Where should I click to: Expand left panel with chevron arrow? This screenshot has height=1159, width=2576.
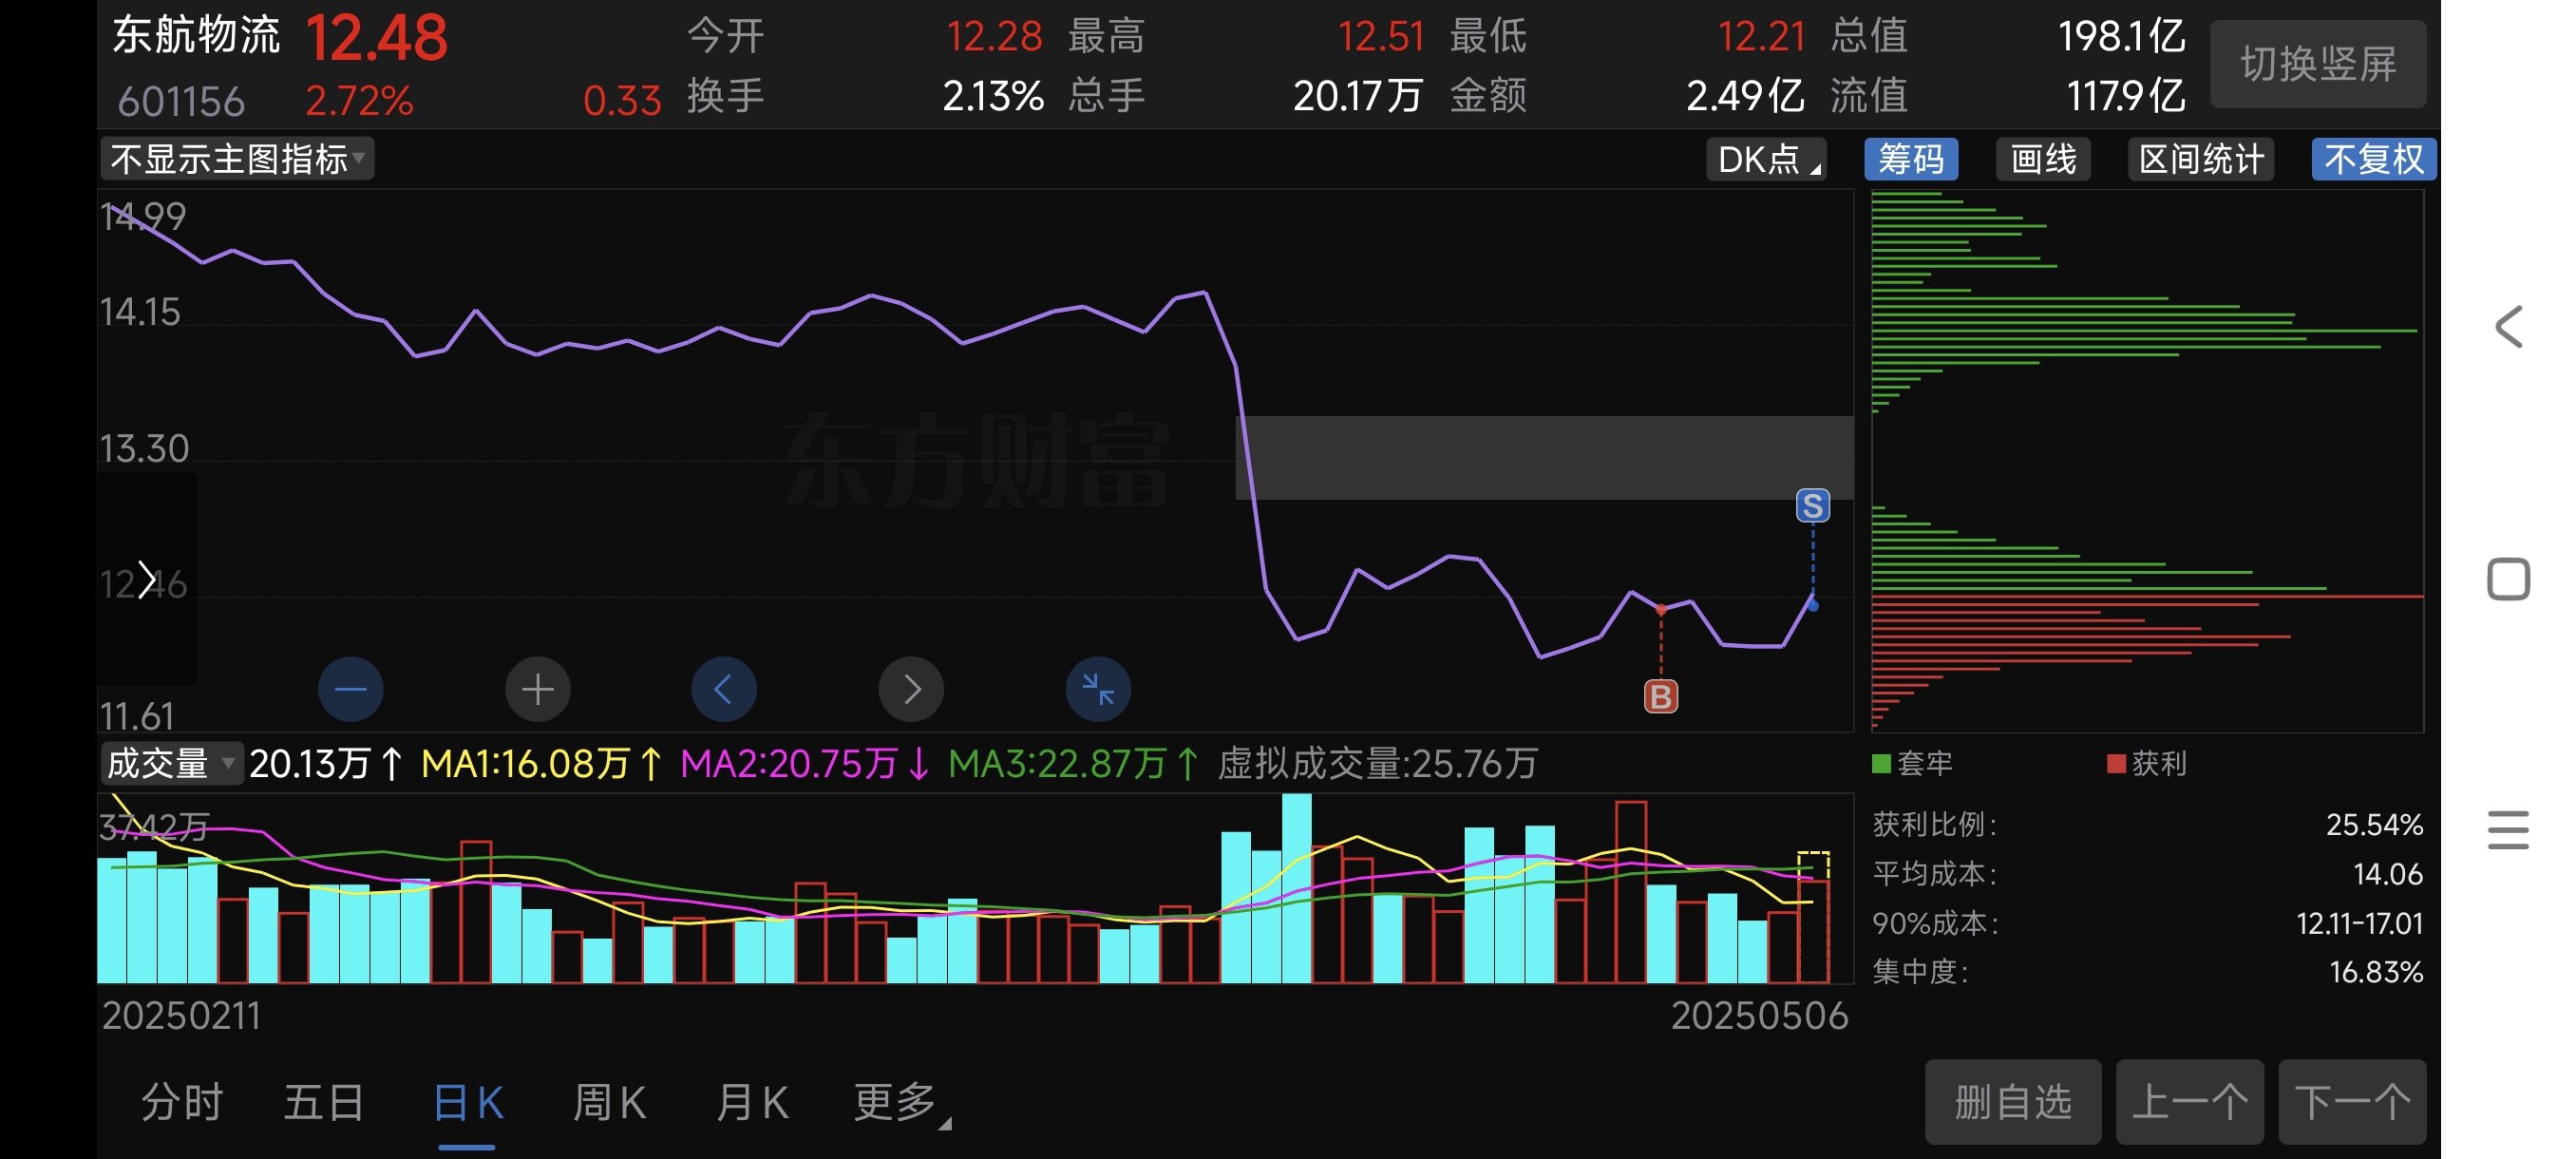click(147, 580)
